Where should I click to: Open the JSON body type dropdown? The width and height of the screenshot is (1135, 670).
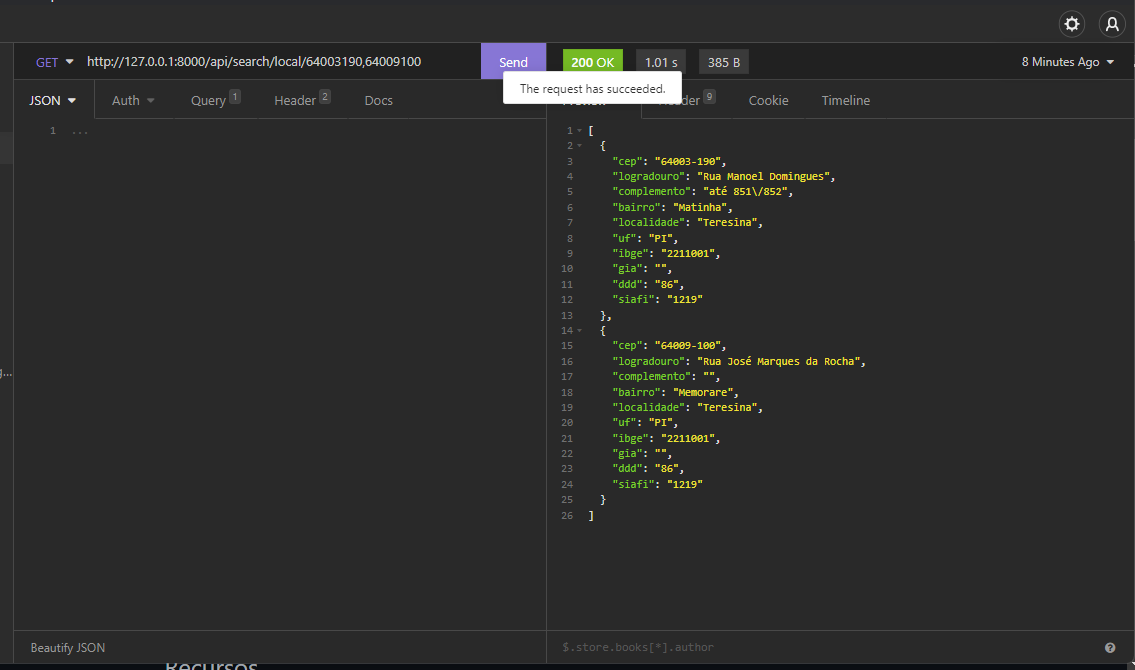coord(50,100)
